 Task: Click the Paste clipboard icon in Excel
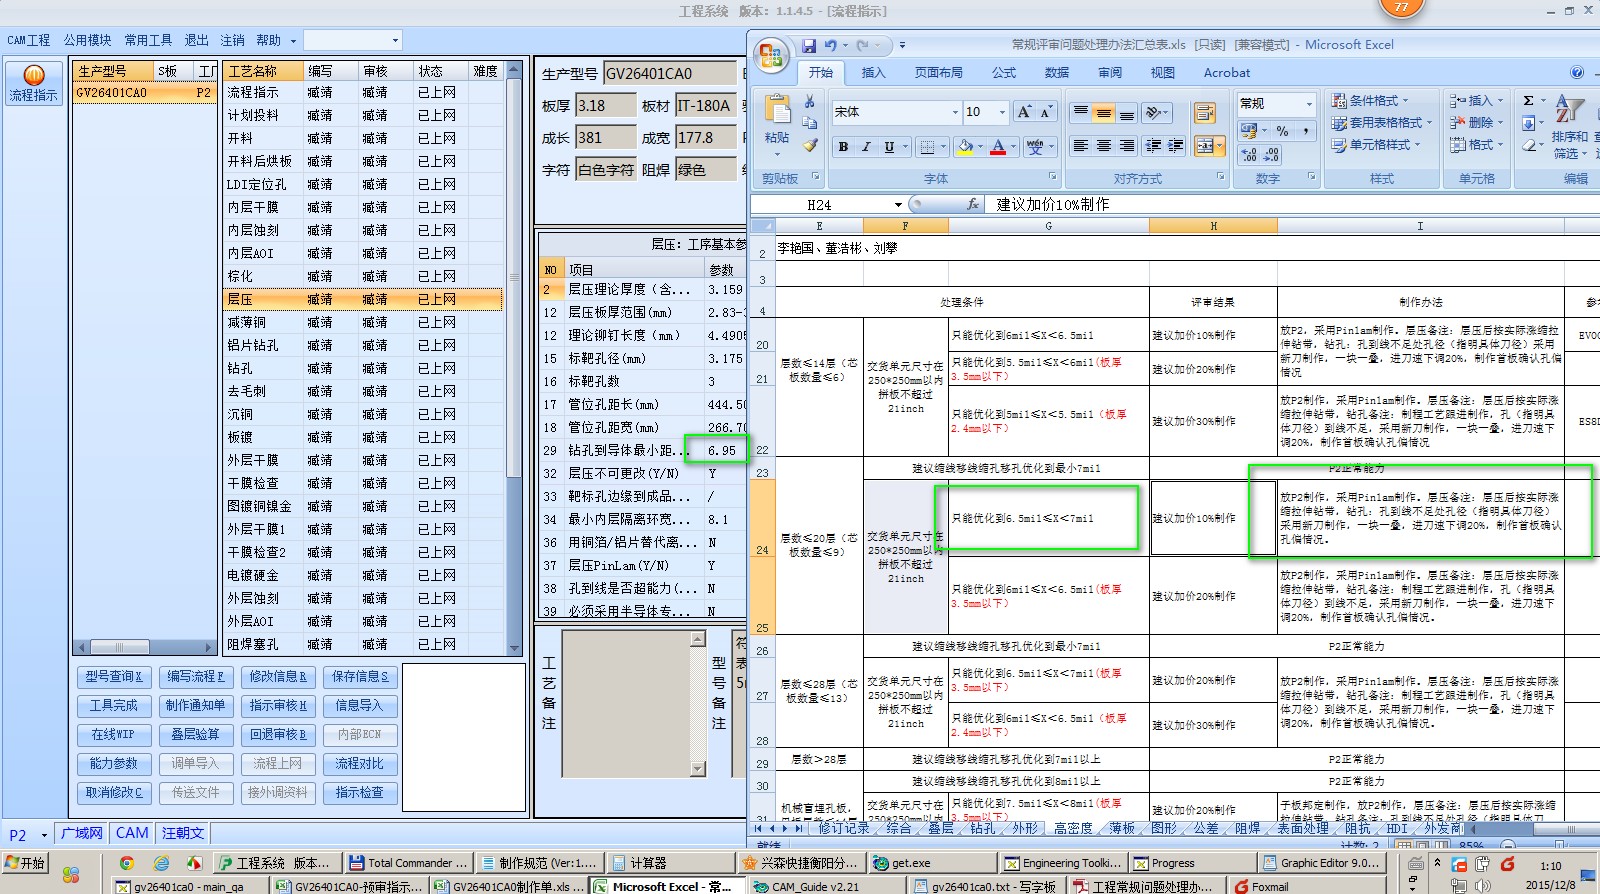point(776,110)
